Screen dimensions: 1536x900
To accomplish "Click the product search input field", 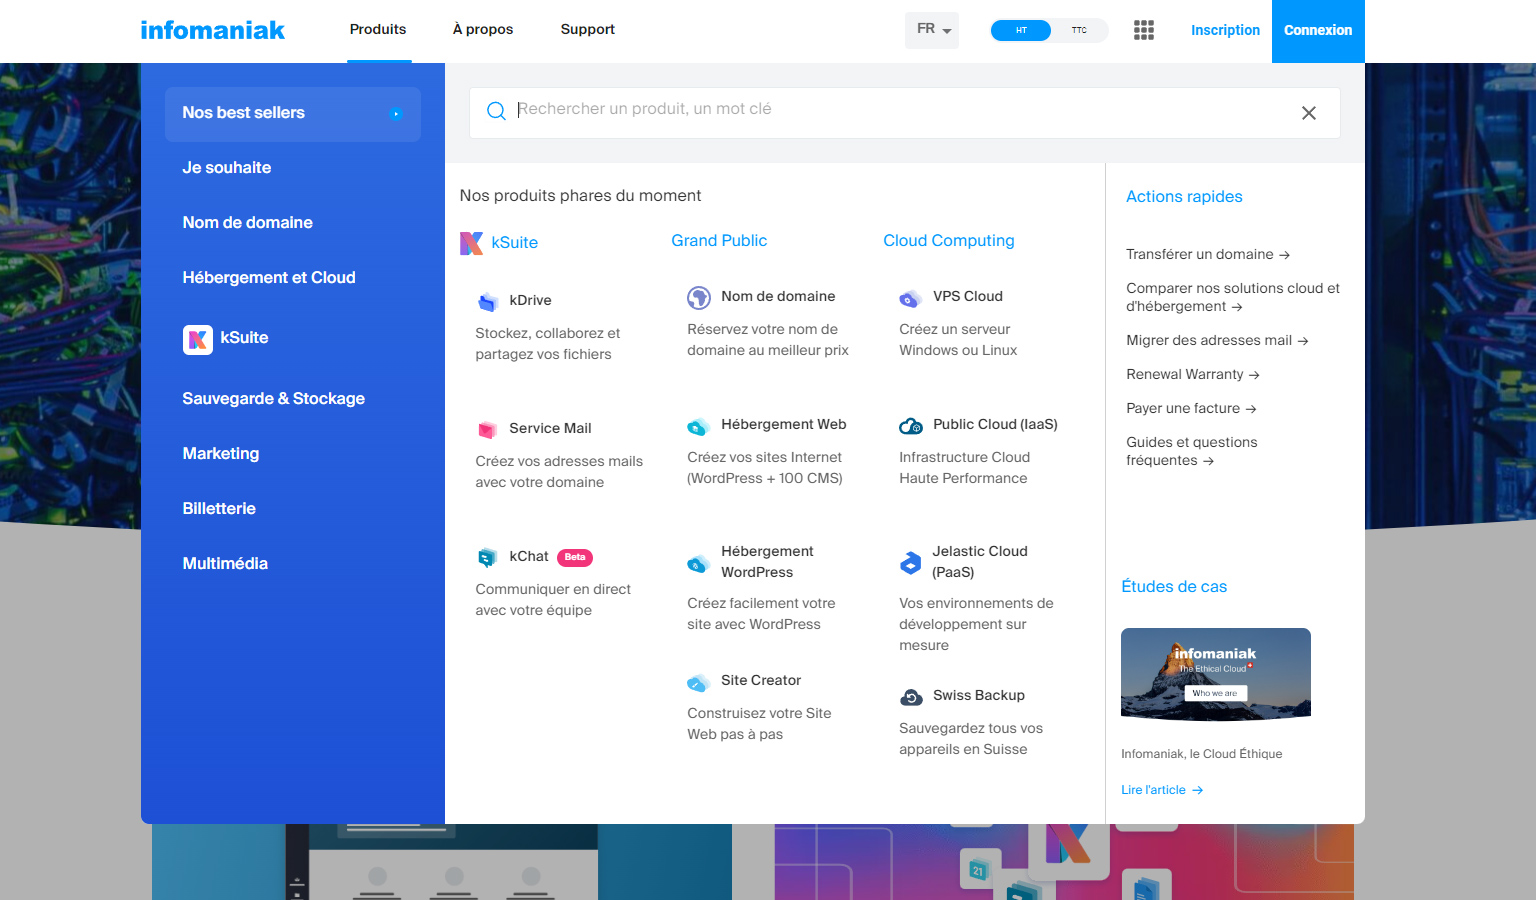I will 890,110.
